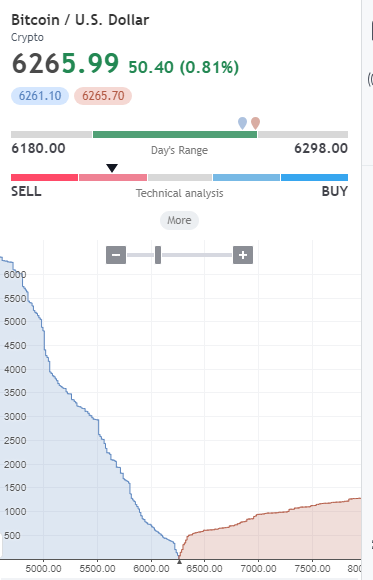Click the 6500.00 label on price axis
The height and width of the screenshot is (580, 373).
(205, 569)
